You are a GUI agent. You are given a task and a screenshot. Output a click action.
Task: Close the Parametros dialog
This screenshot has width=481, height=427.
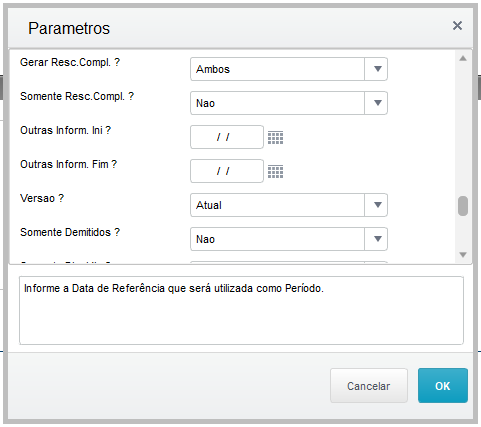[x=457, y=26]
